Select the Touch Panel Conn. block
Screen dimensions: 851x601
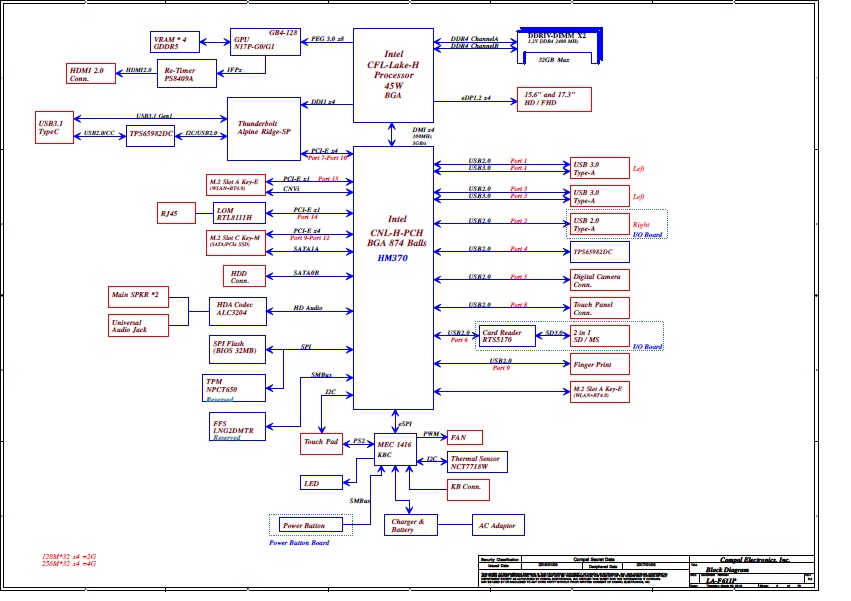[600, 308]
